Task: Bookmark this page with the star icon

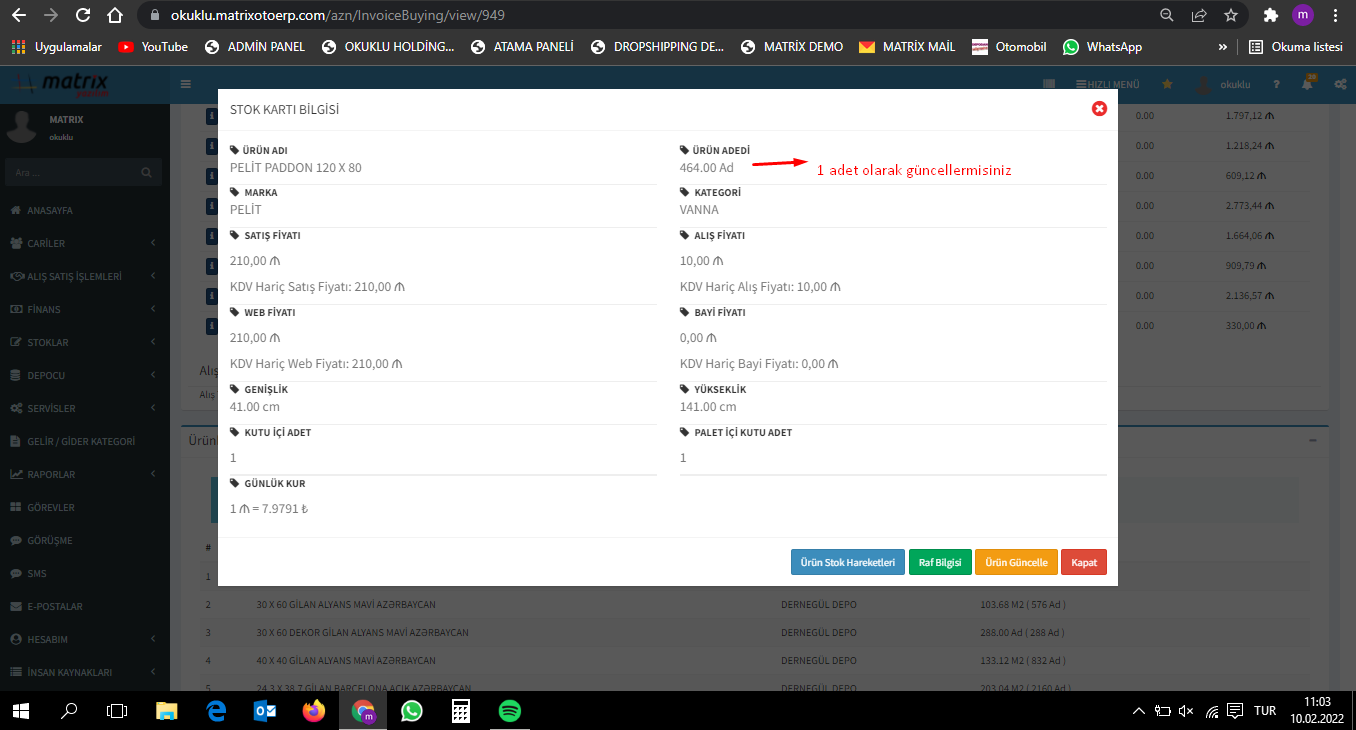Action: [x=1231, y=16]
